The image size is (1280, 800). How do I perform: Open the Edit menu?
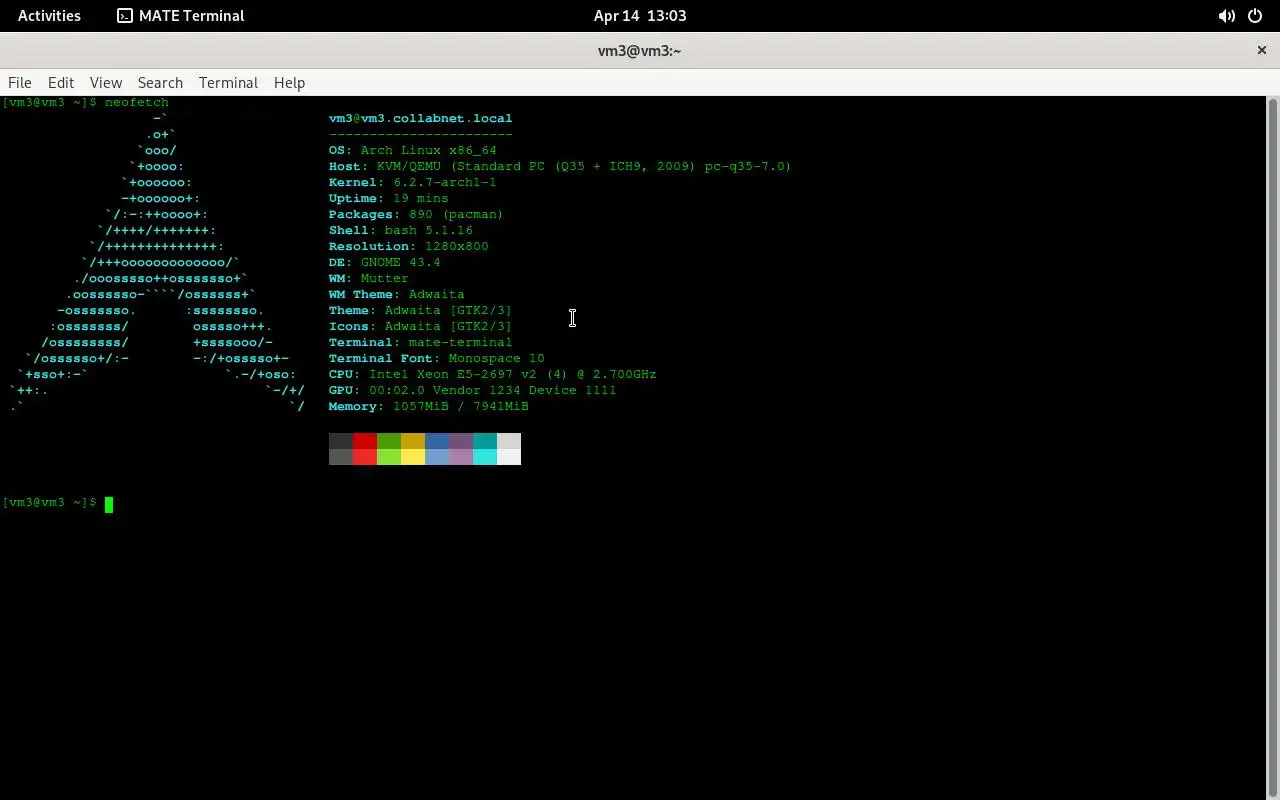61,83
